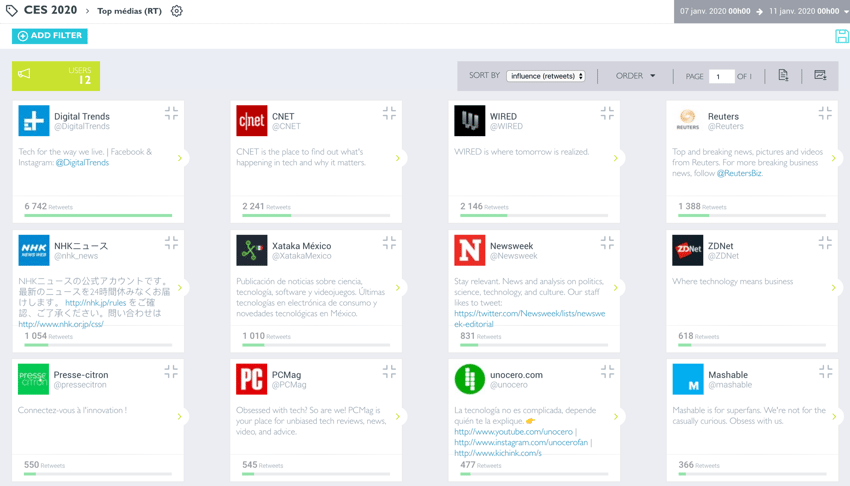
Task: Click the image export icon in toolbar
Action: coord(820,76)
